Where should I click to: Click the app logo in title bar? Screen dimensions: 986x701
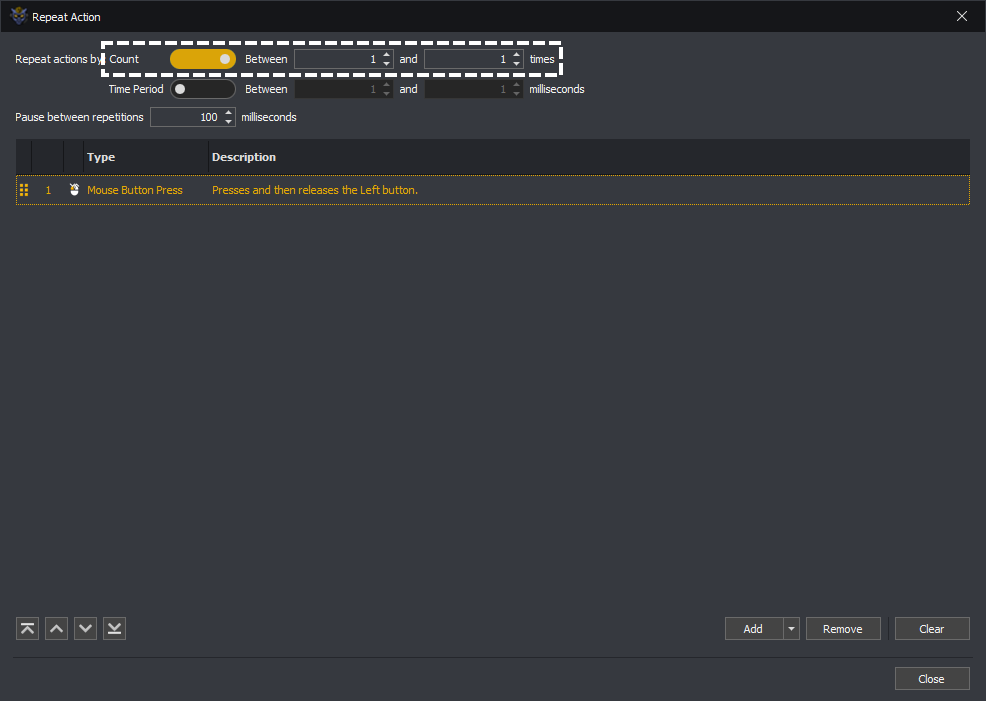(x=19, y=16)
